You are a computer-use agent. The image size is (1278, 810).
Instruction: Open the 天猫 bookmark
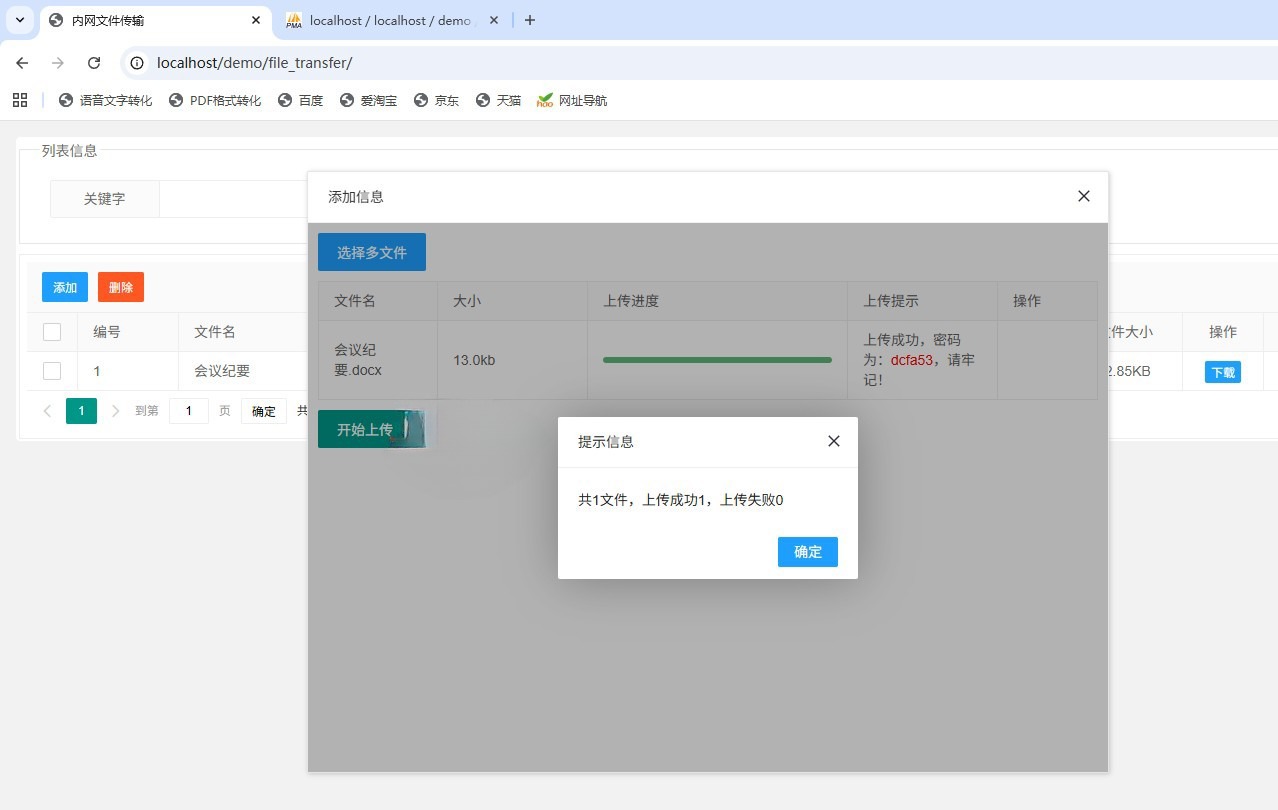coord(498,100)
